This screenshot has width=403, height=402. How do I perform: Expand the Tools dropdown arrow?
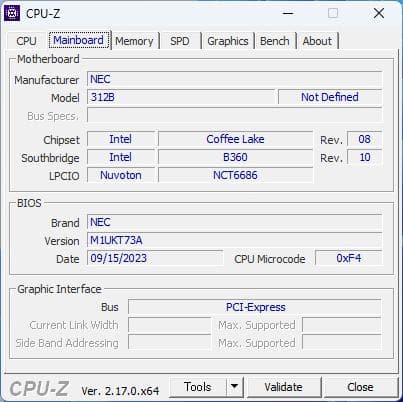235,387
